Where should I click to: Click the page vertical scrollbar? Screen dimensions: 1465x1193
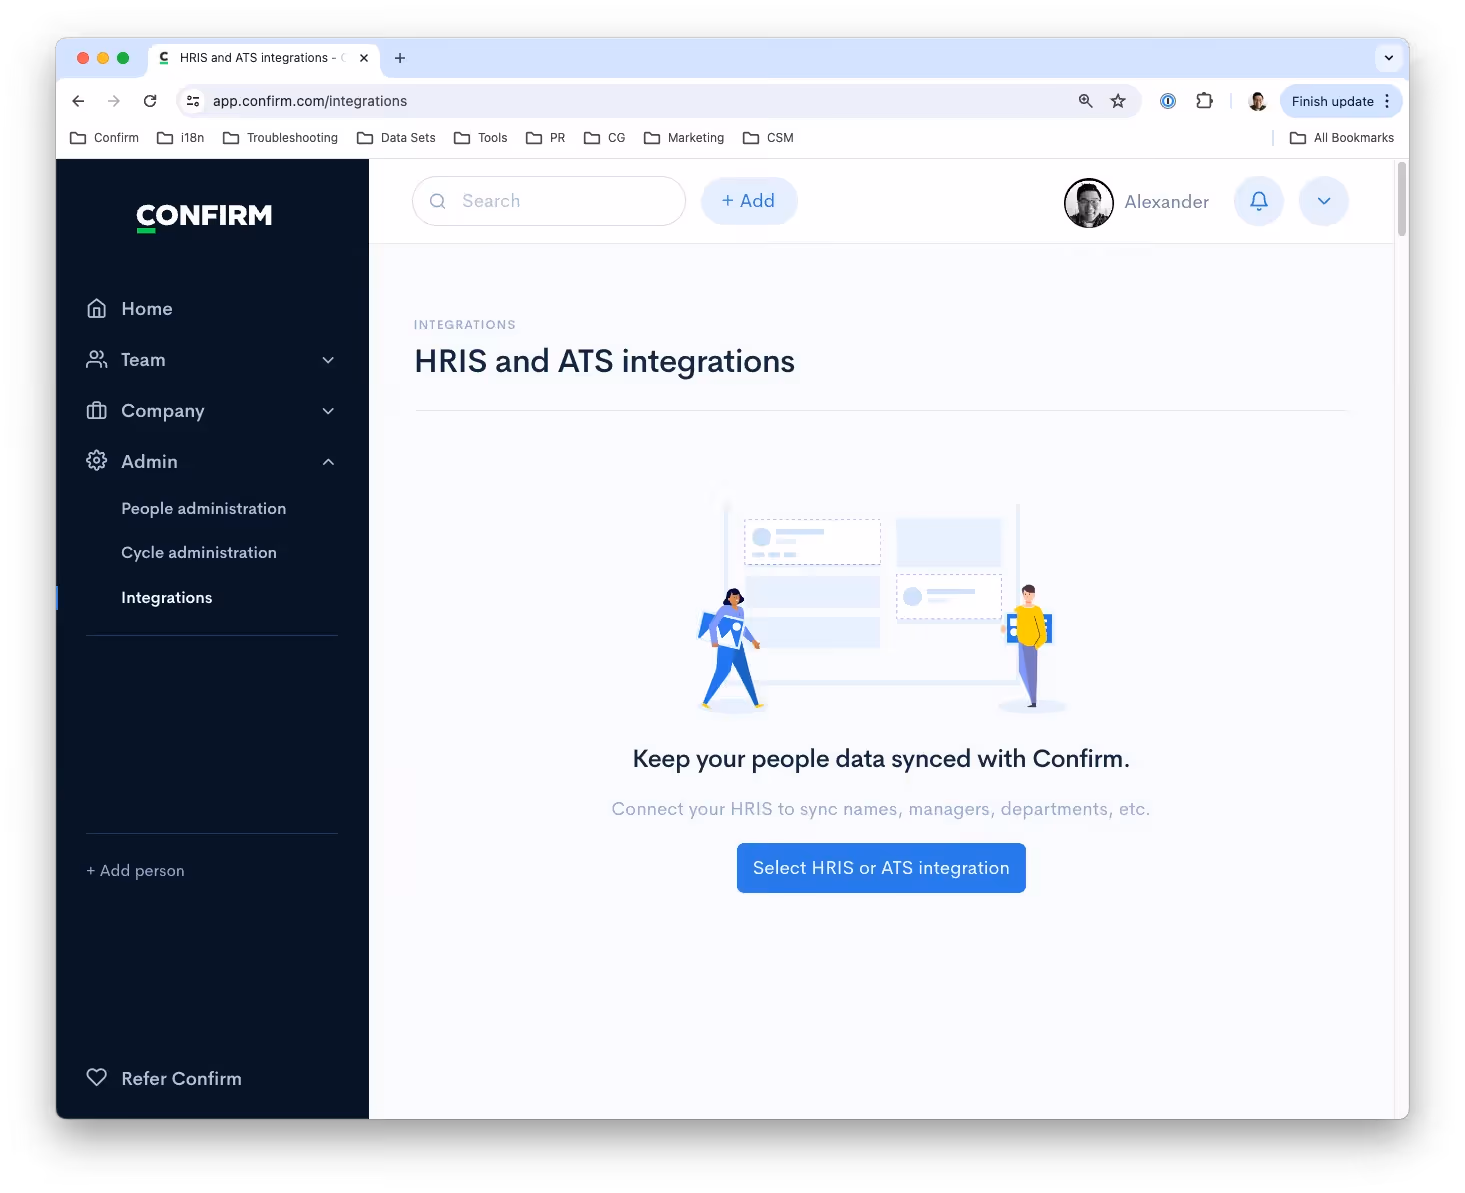1402,199
